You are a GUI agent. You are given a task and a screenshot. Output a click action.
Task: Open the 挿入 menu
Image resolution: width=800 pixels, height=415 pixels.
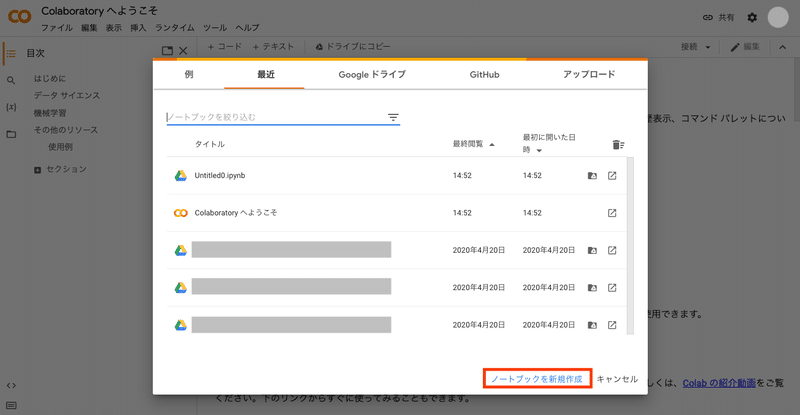[x=138, y=28]
